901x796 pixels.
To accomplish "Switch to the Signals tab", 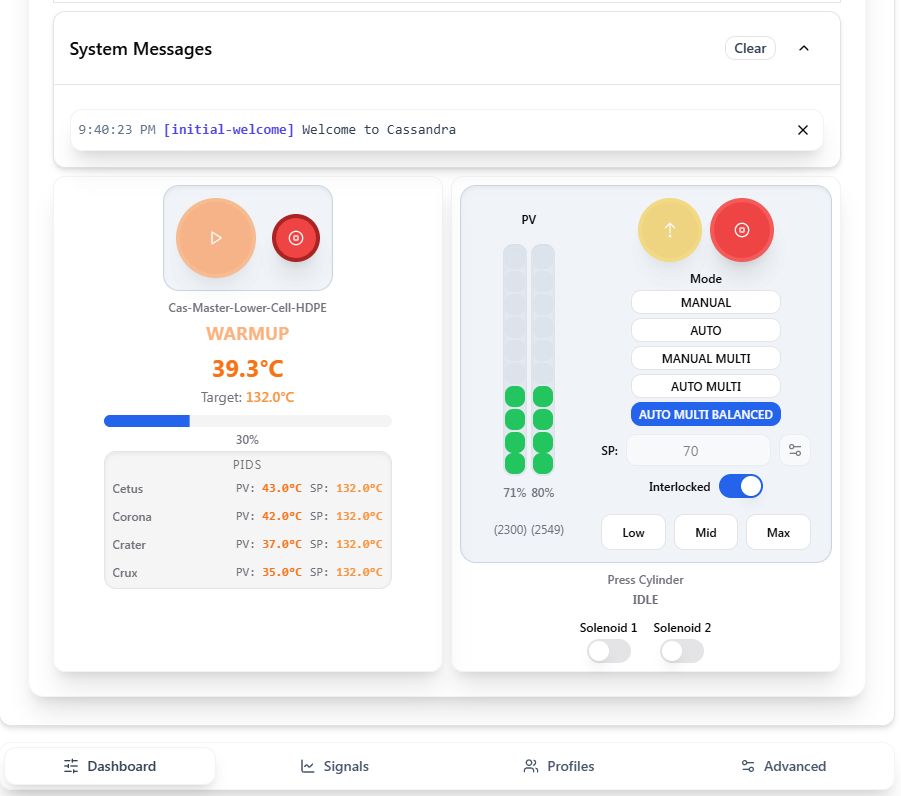I will point(335,766).
